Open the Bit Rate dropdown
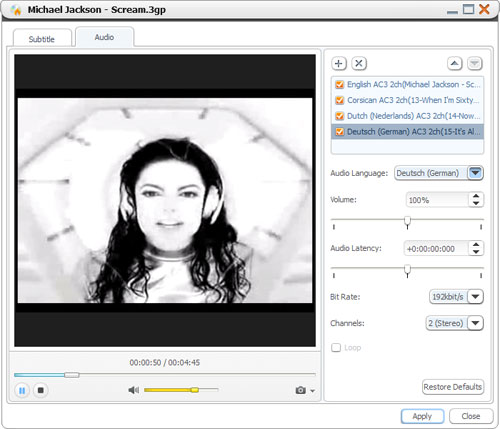Image resolution: width=500 pixels, height=429 pixels. click(x=475, y=296)
